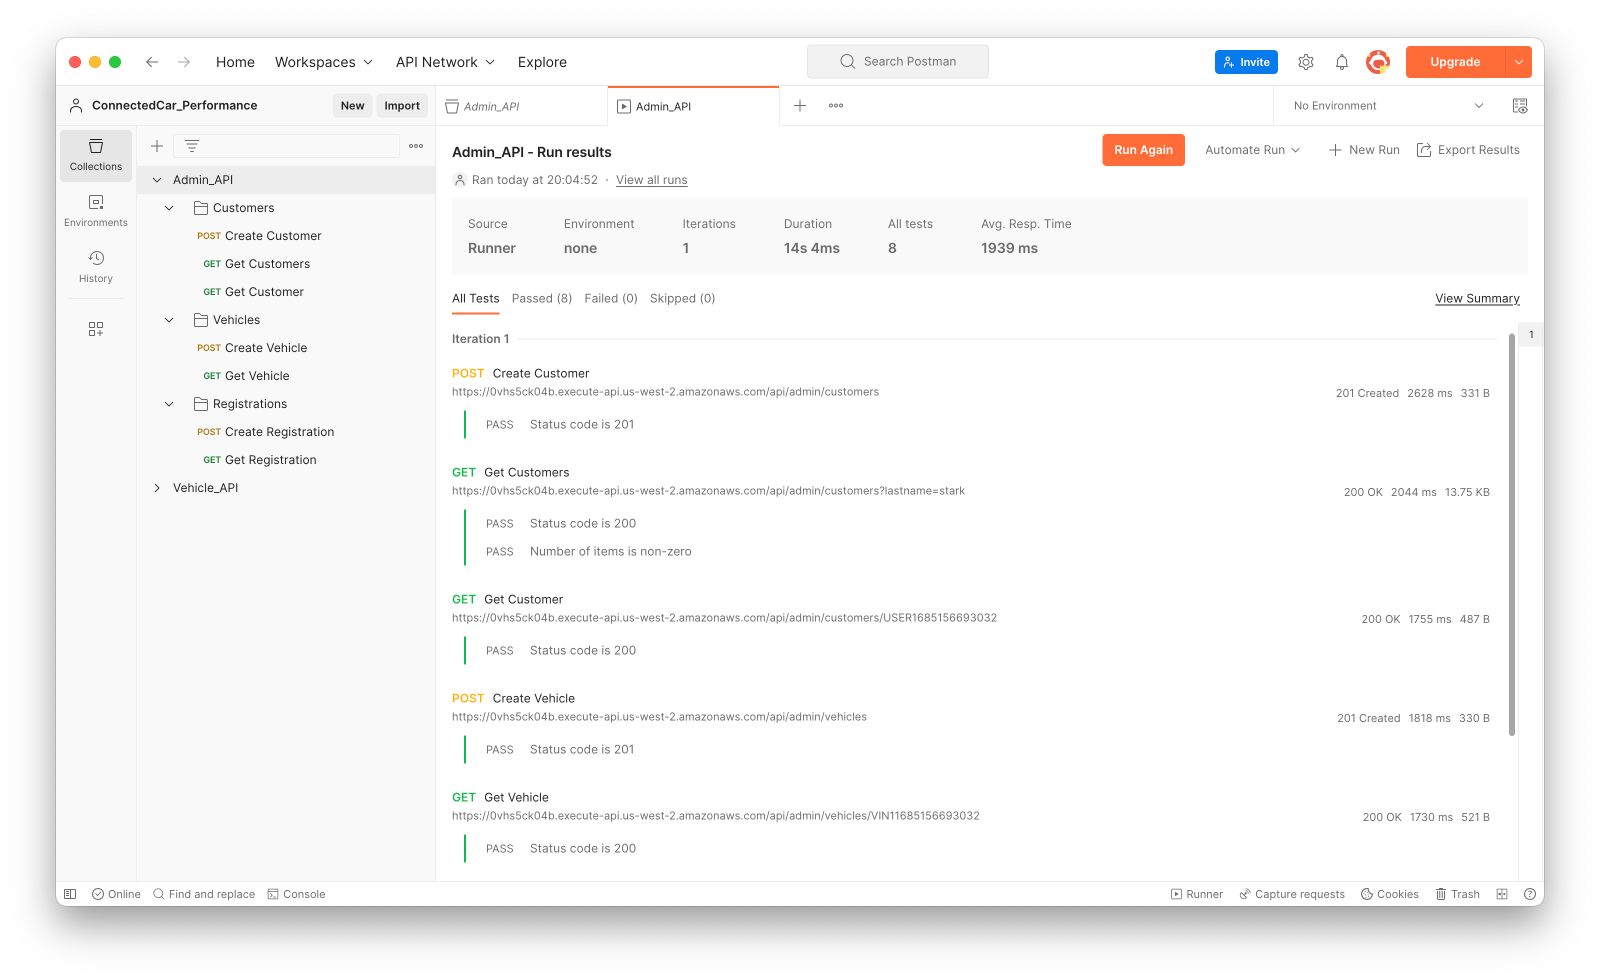This screenshot has height=980, width=1600.
Task: Open the View all runs link
Action: (x=652, y=180)
